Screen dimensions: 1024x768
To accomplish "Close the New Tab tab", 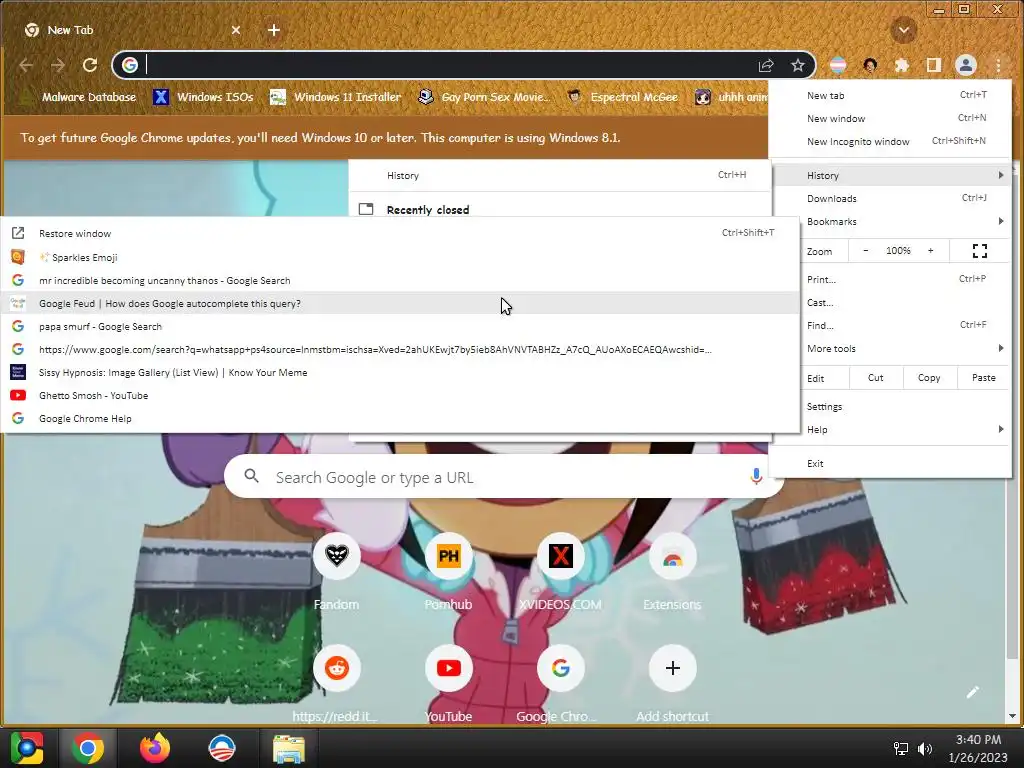I will [x=236, y=30].
